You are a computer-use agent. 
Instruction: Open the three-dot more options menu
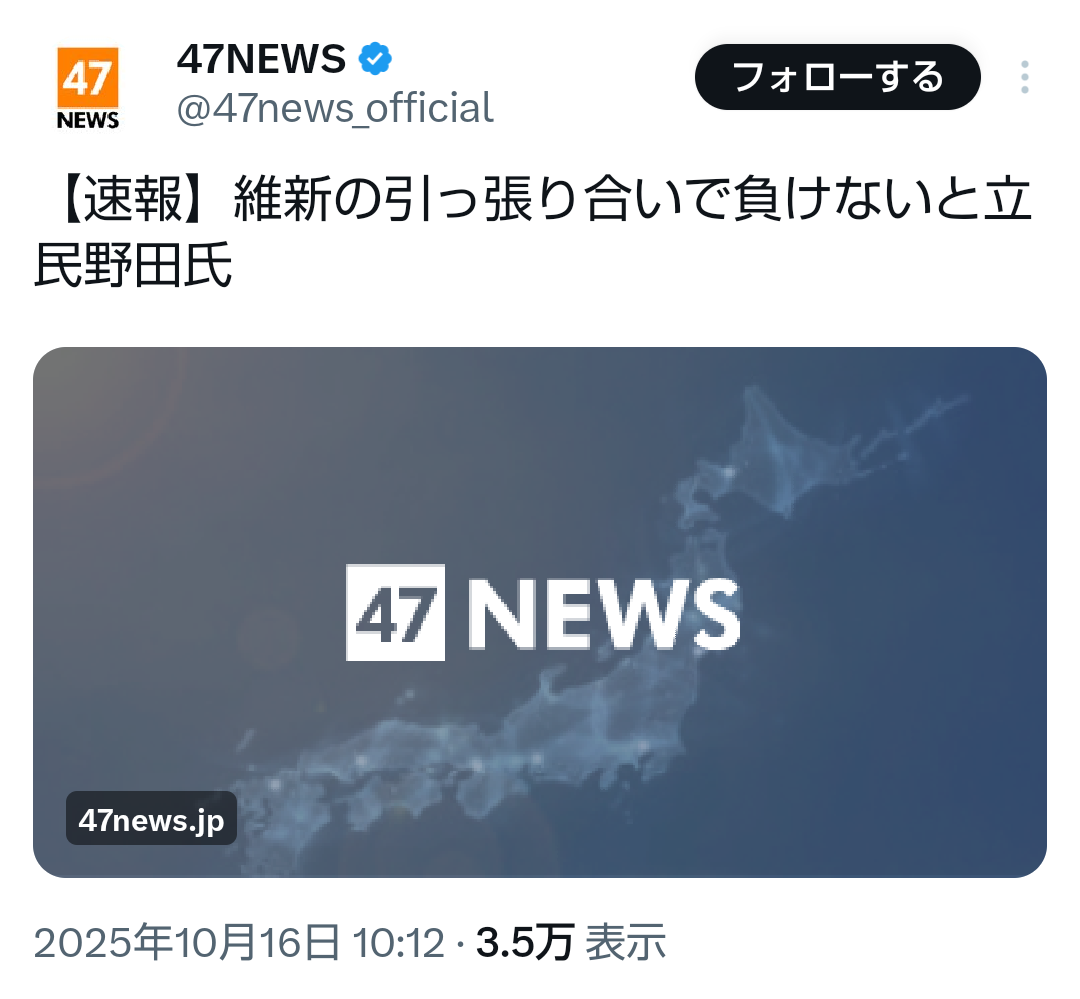click(1025, 77)
